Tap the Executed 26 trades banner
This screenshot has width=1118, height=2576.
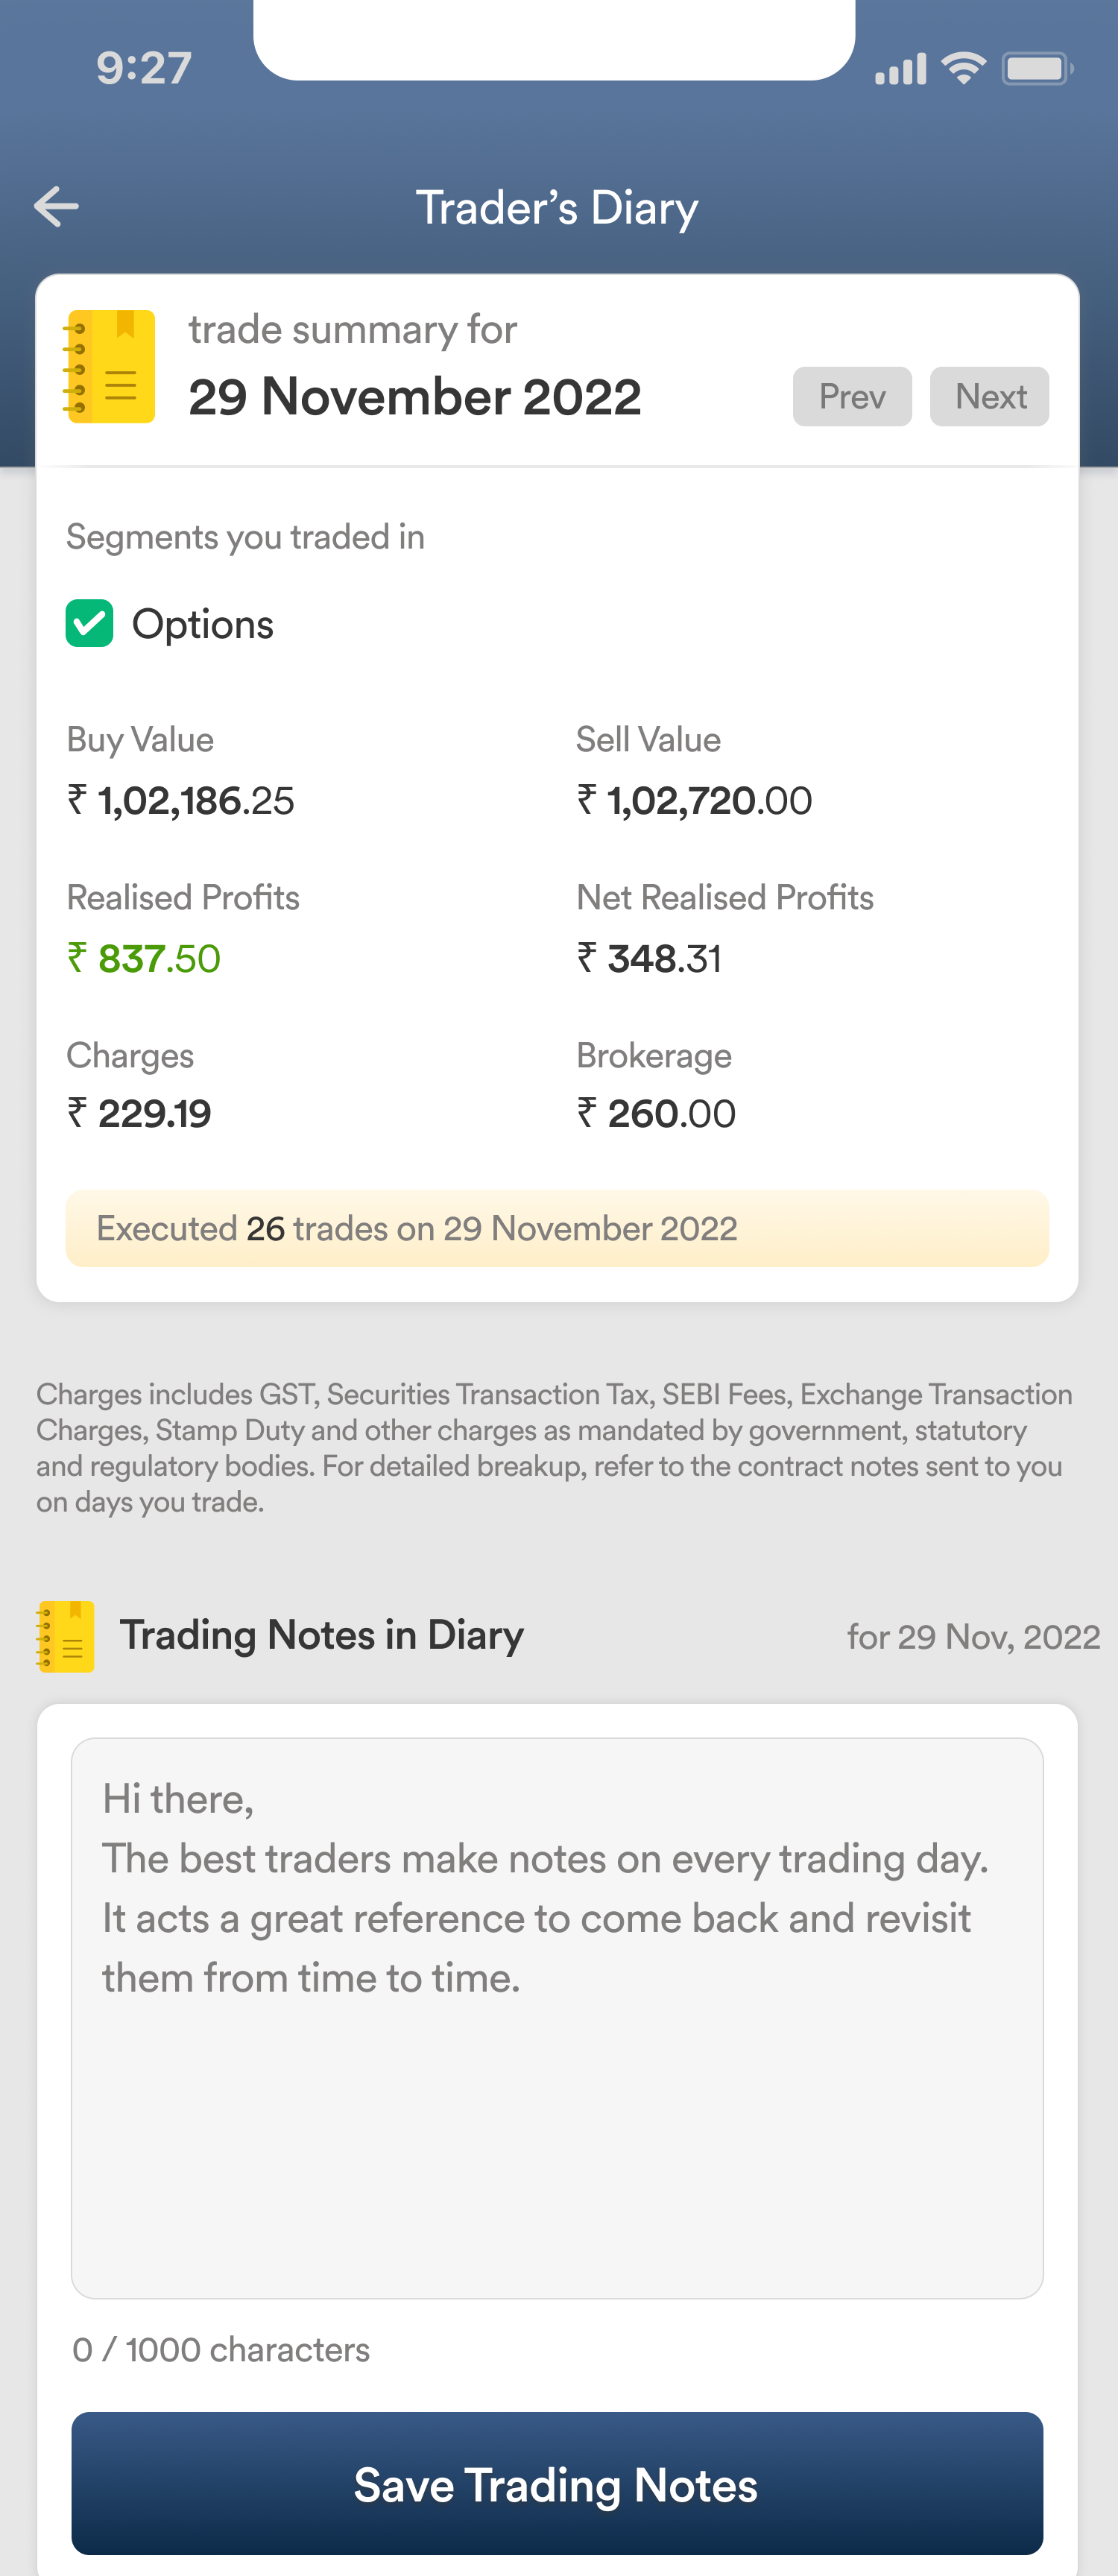pos(557,1228)
